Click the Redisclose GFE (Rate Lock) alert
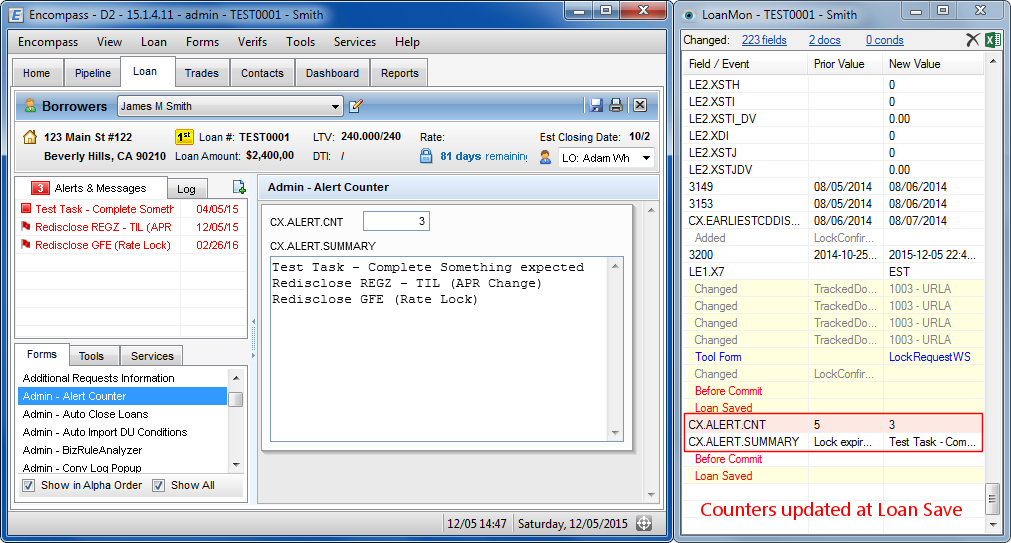 tap(131, 245)
